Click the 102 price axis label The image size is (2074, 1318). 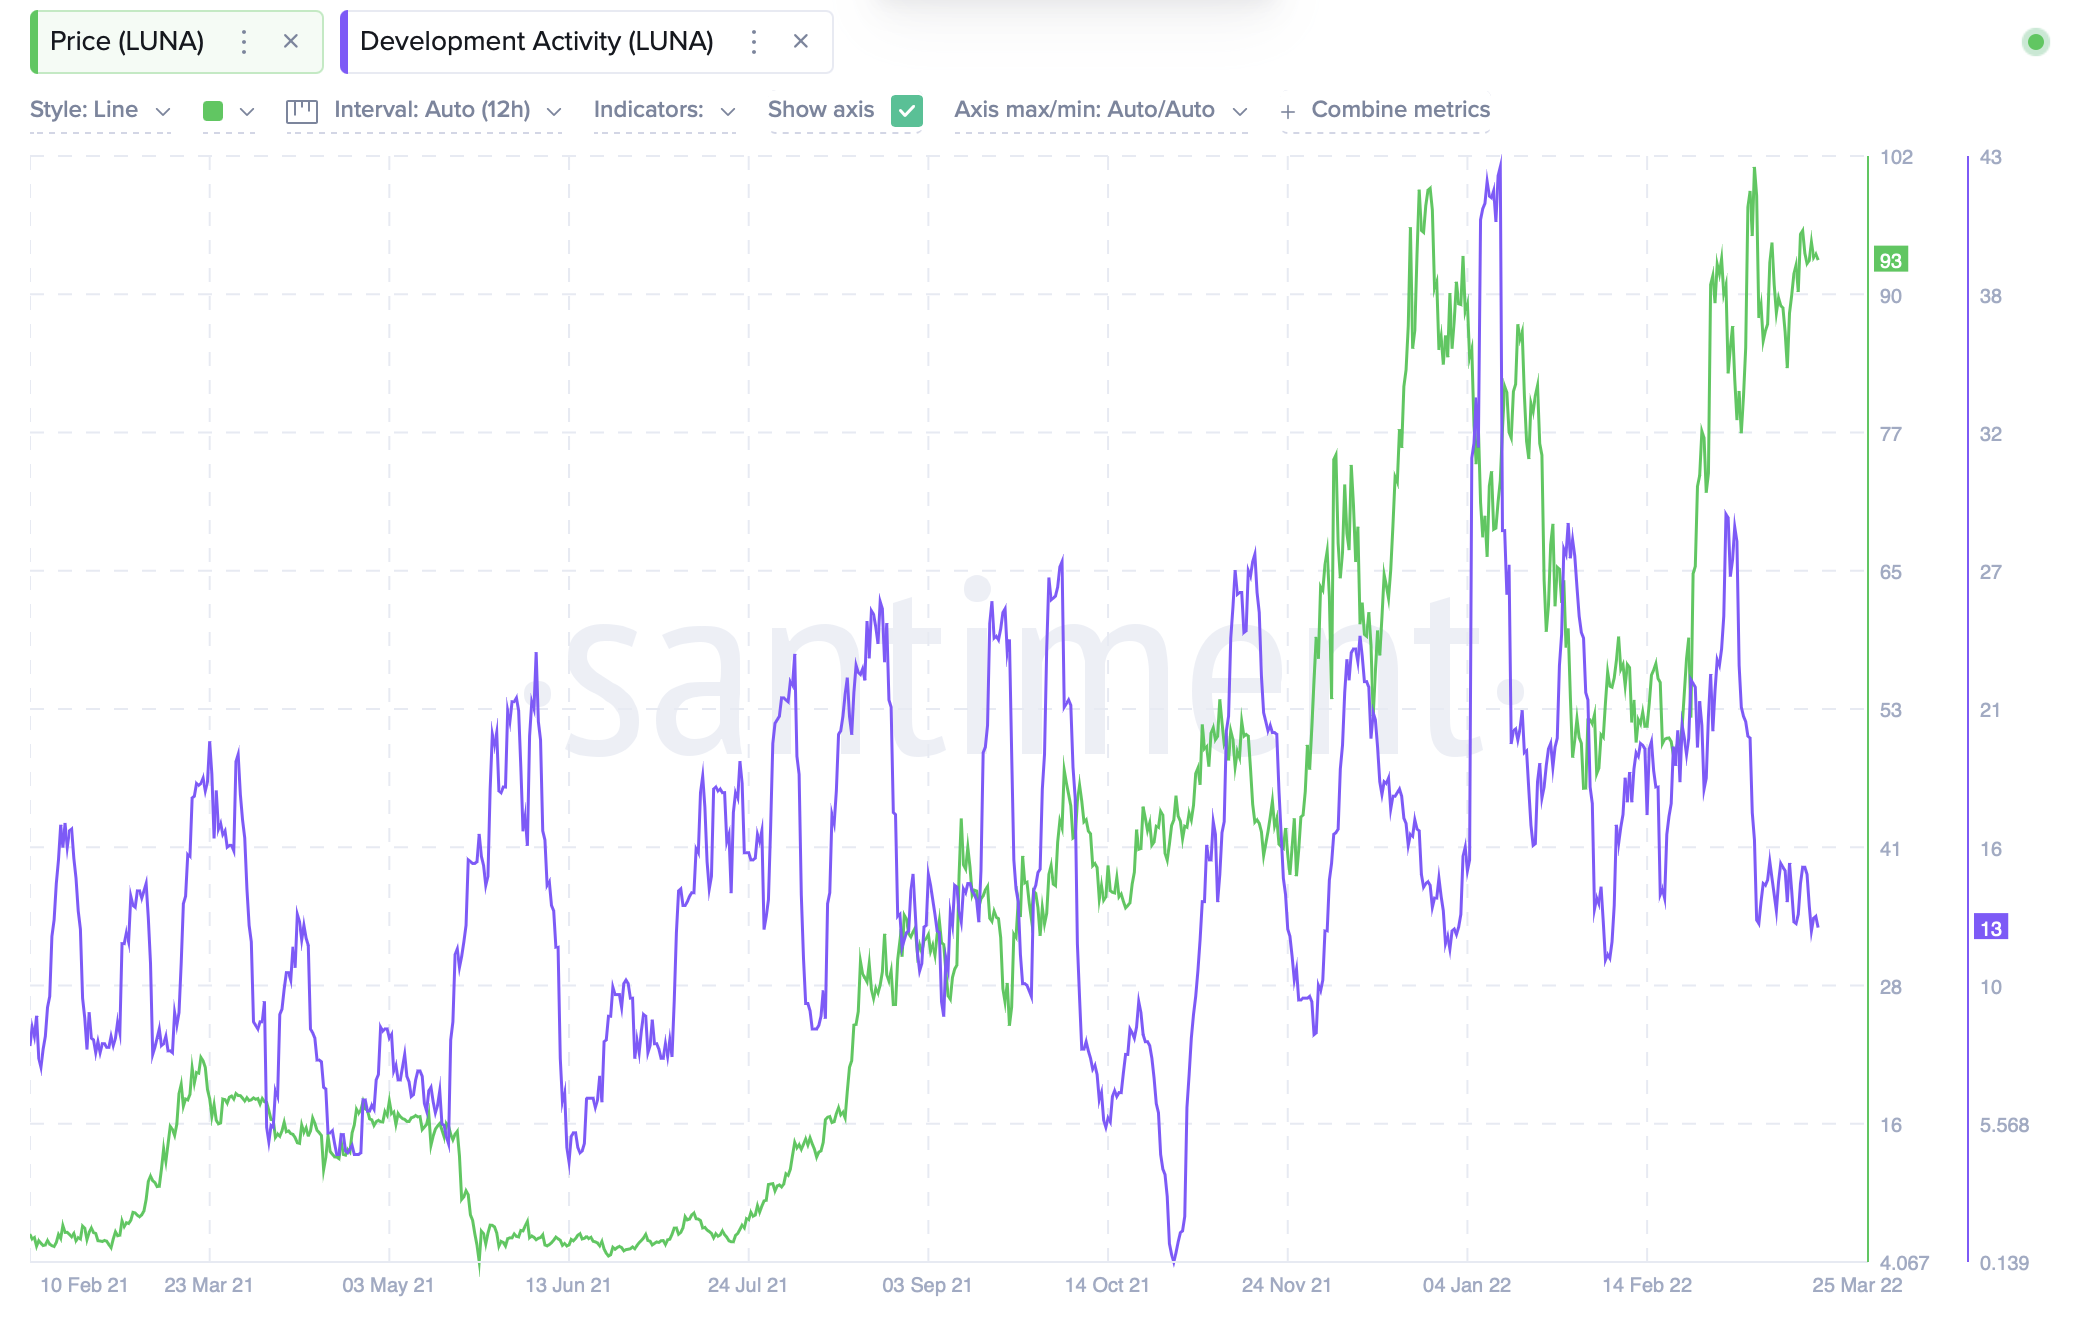pos(1896,157)
